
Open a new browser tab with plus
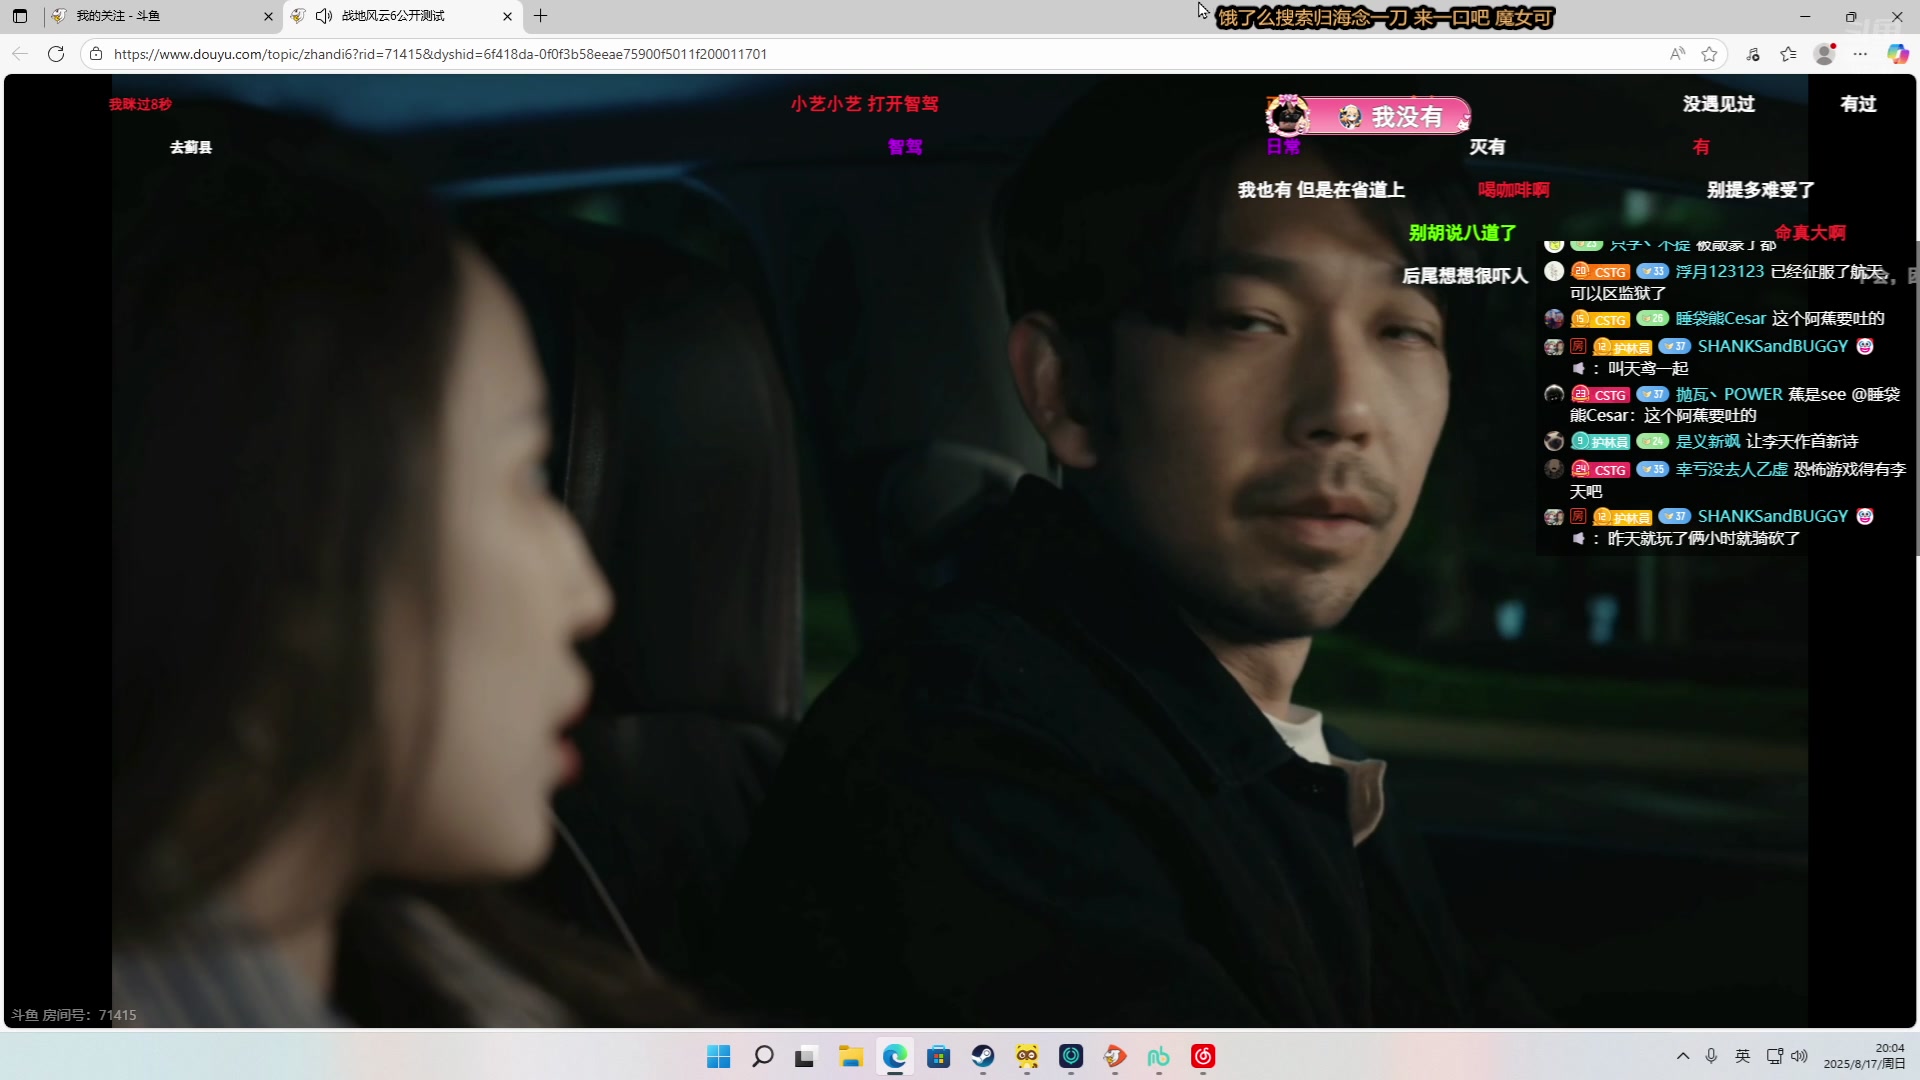541,16
